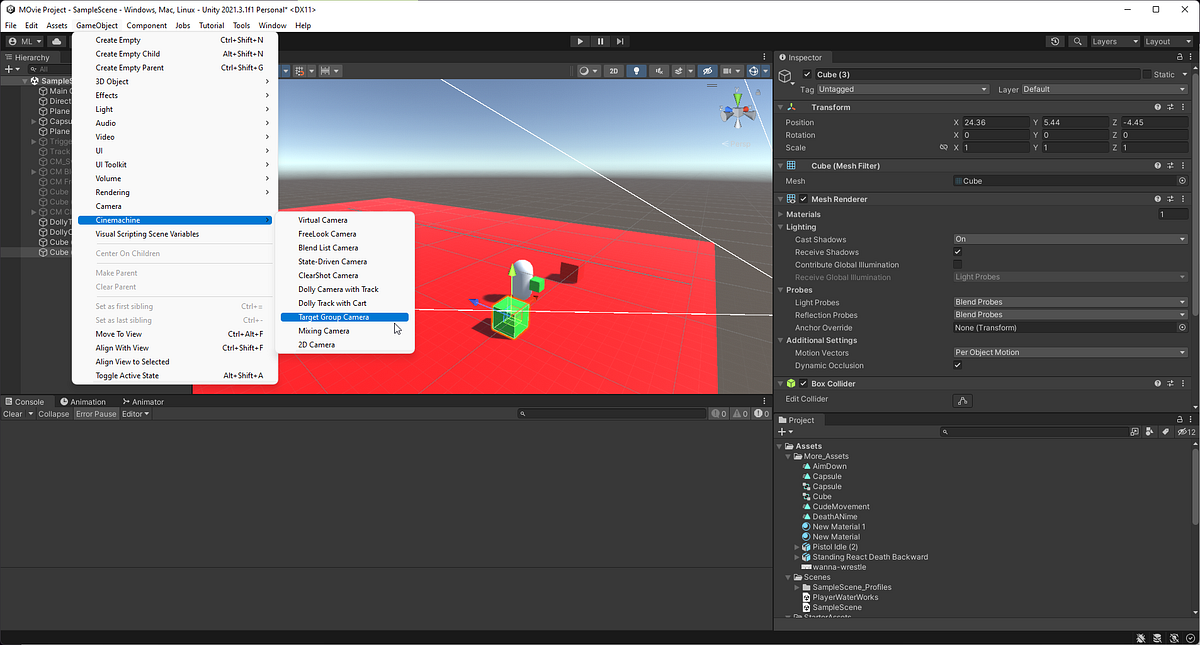The width and height of the screenshot is (1200, 645).
Task: Toggle the Receive Shadows checkbox
Action: tap(957, 252)
